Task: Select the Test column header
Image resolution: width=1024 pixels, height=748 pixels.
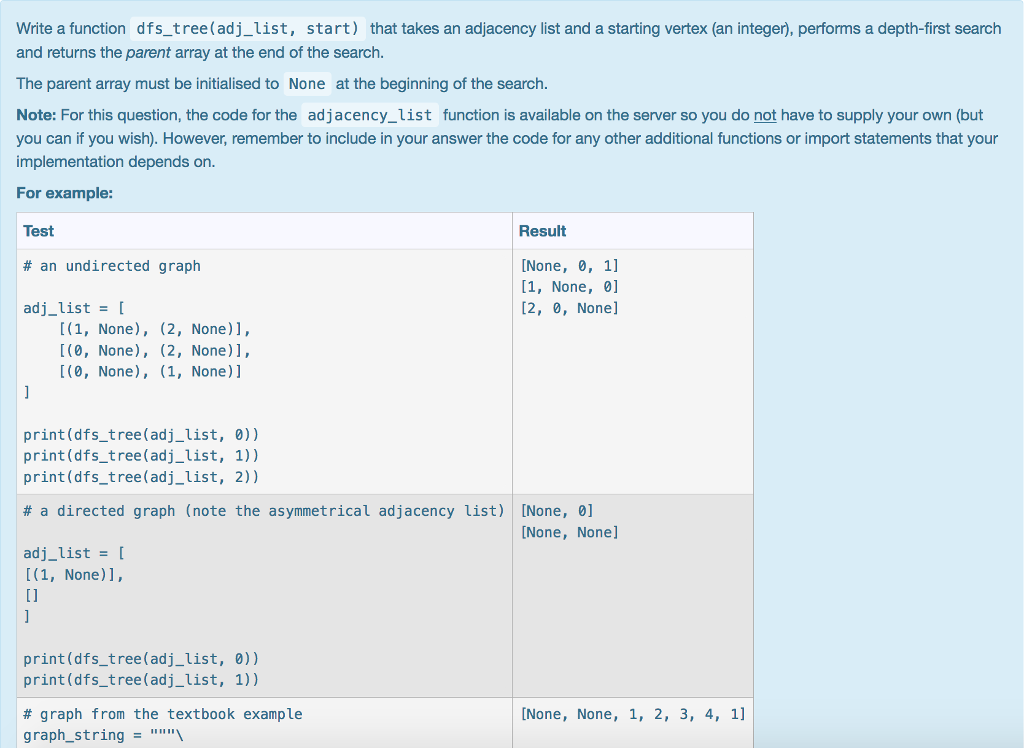Action: [38, 231]
